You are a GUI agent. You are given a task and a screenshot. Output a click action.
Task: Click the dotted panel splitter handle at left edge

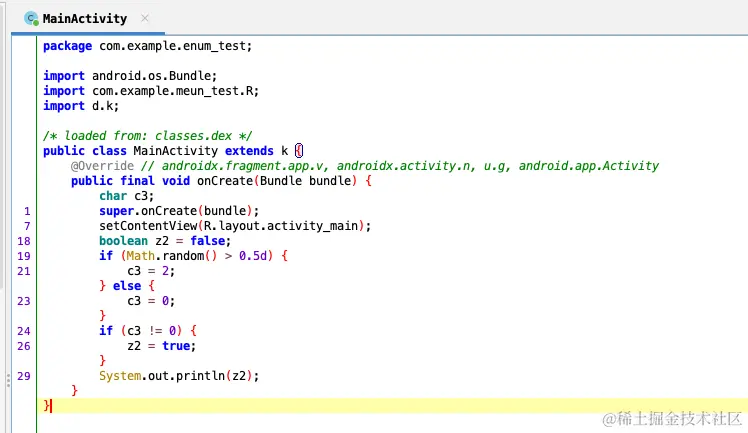tap(8, 380)
